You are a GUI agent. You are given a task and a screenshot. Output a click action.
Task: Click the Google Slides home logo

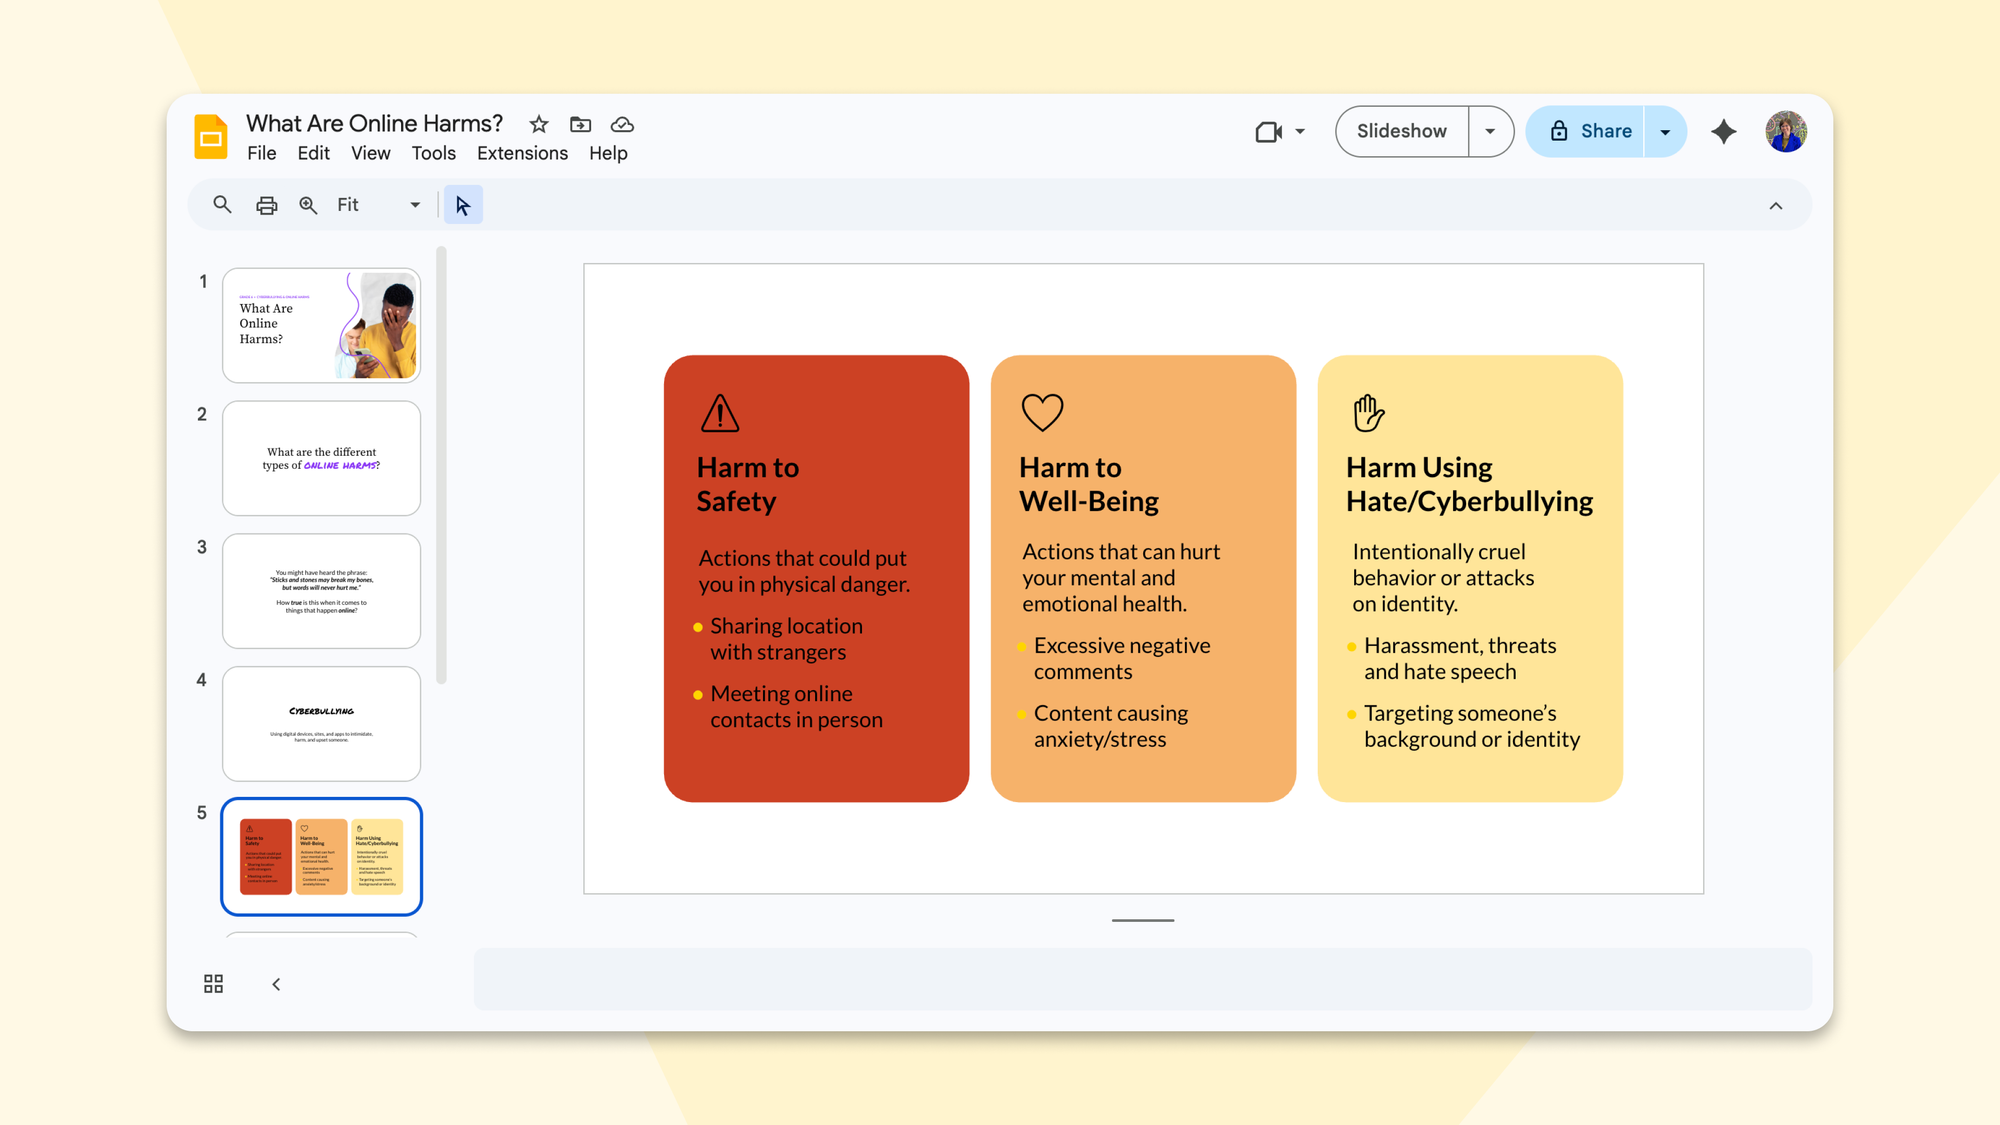coord(211,137)
